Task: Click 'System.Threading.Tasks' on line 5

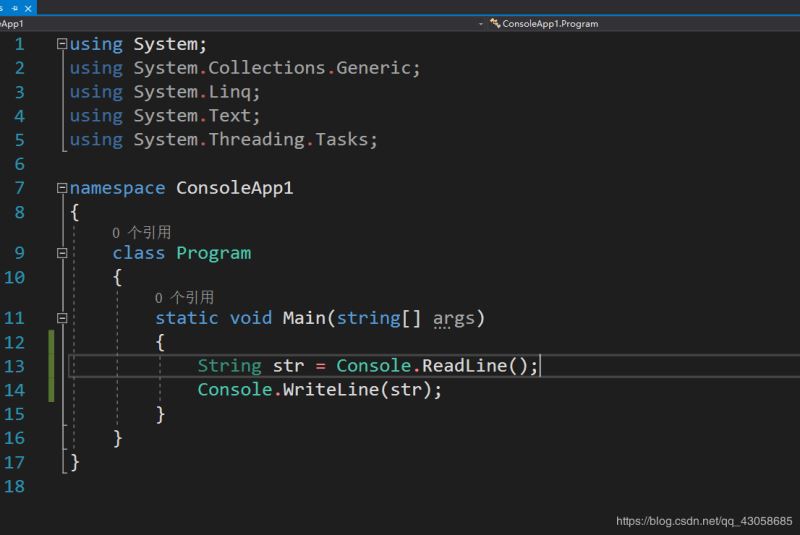Action: tap(251, 140)
